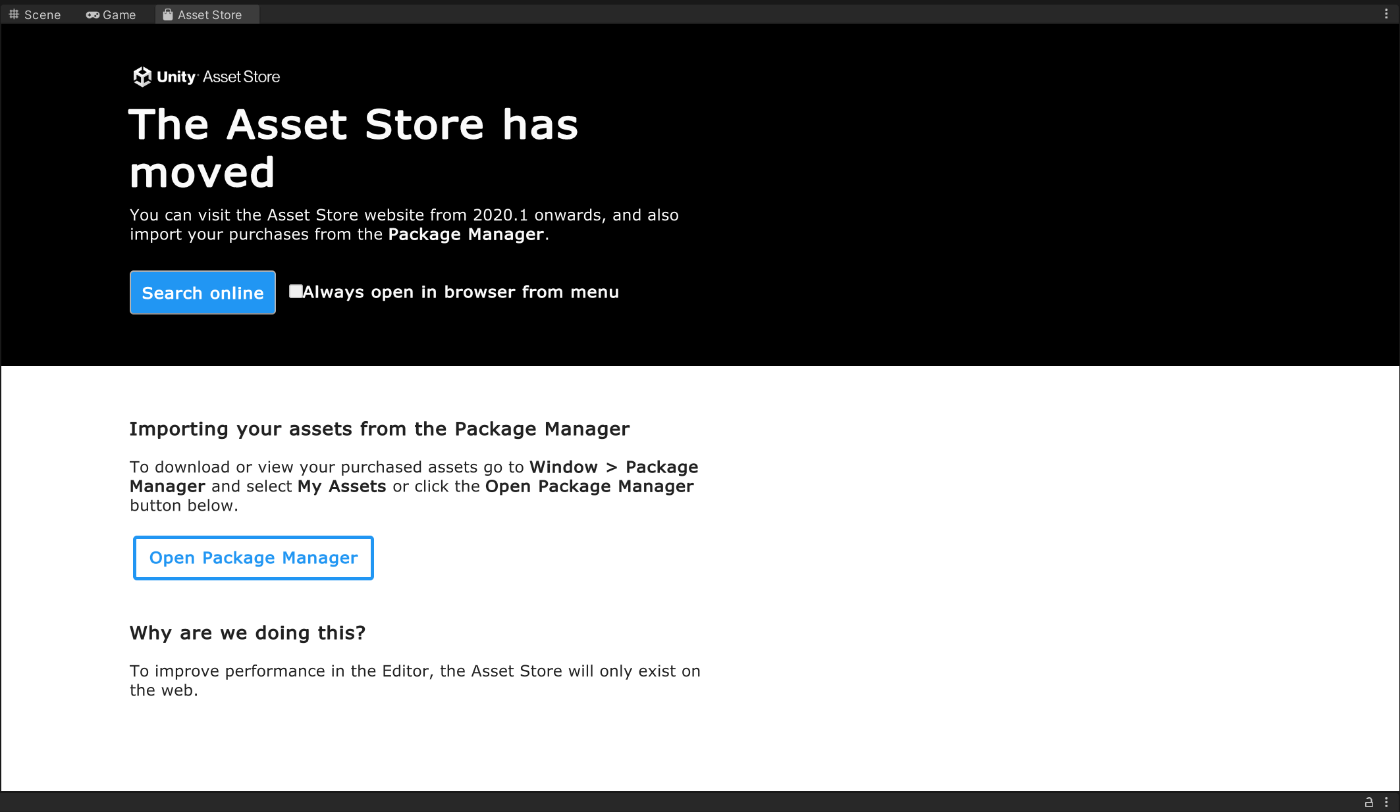This screenshot has width=1400, height=812.
Task: Click the Search online button
Action: (203, 292)
